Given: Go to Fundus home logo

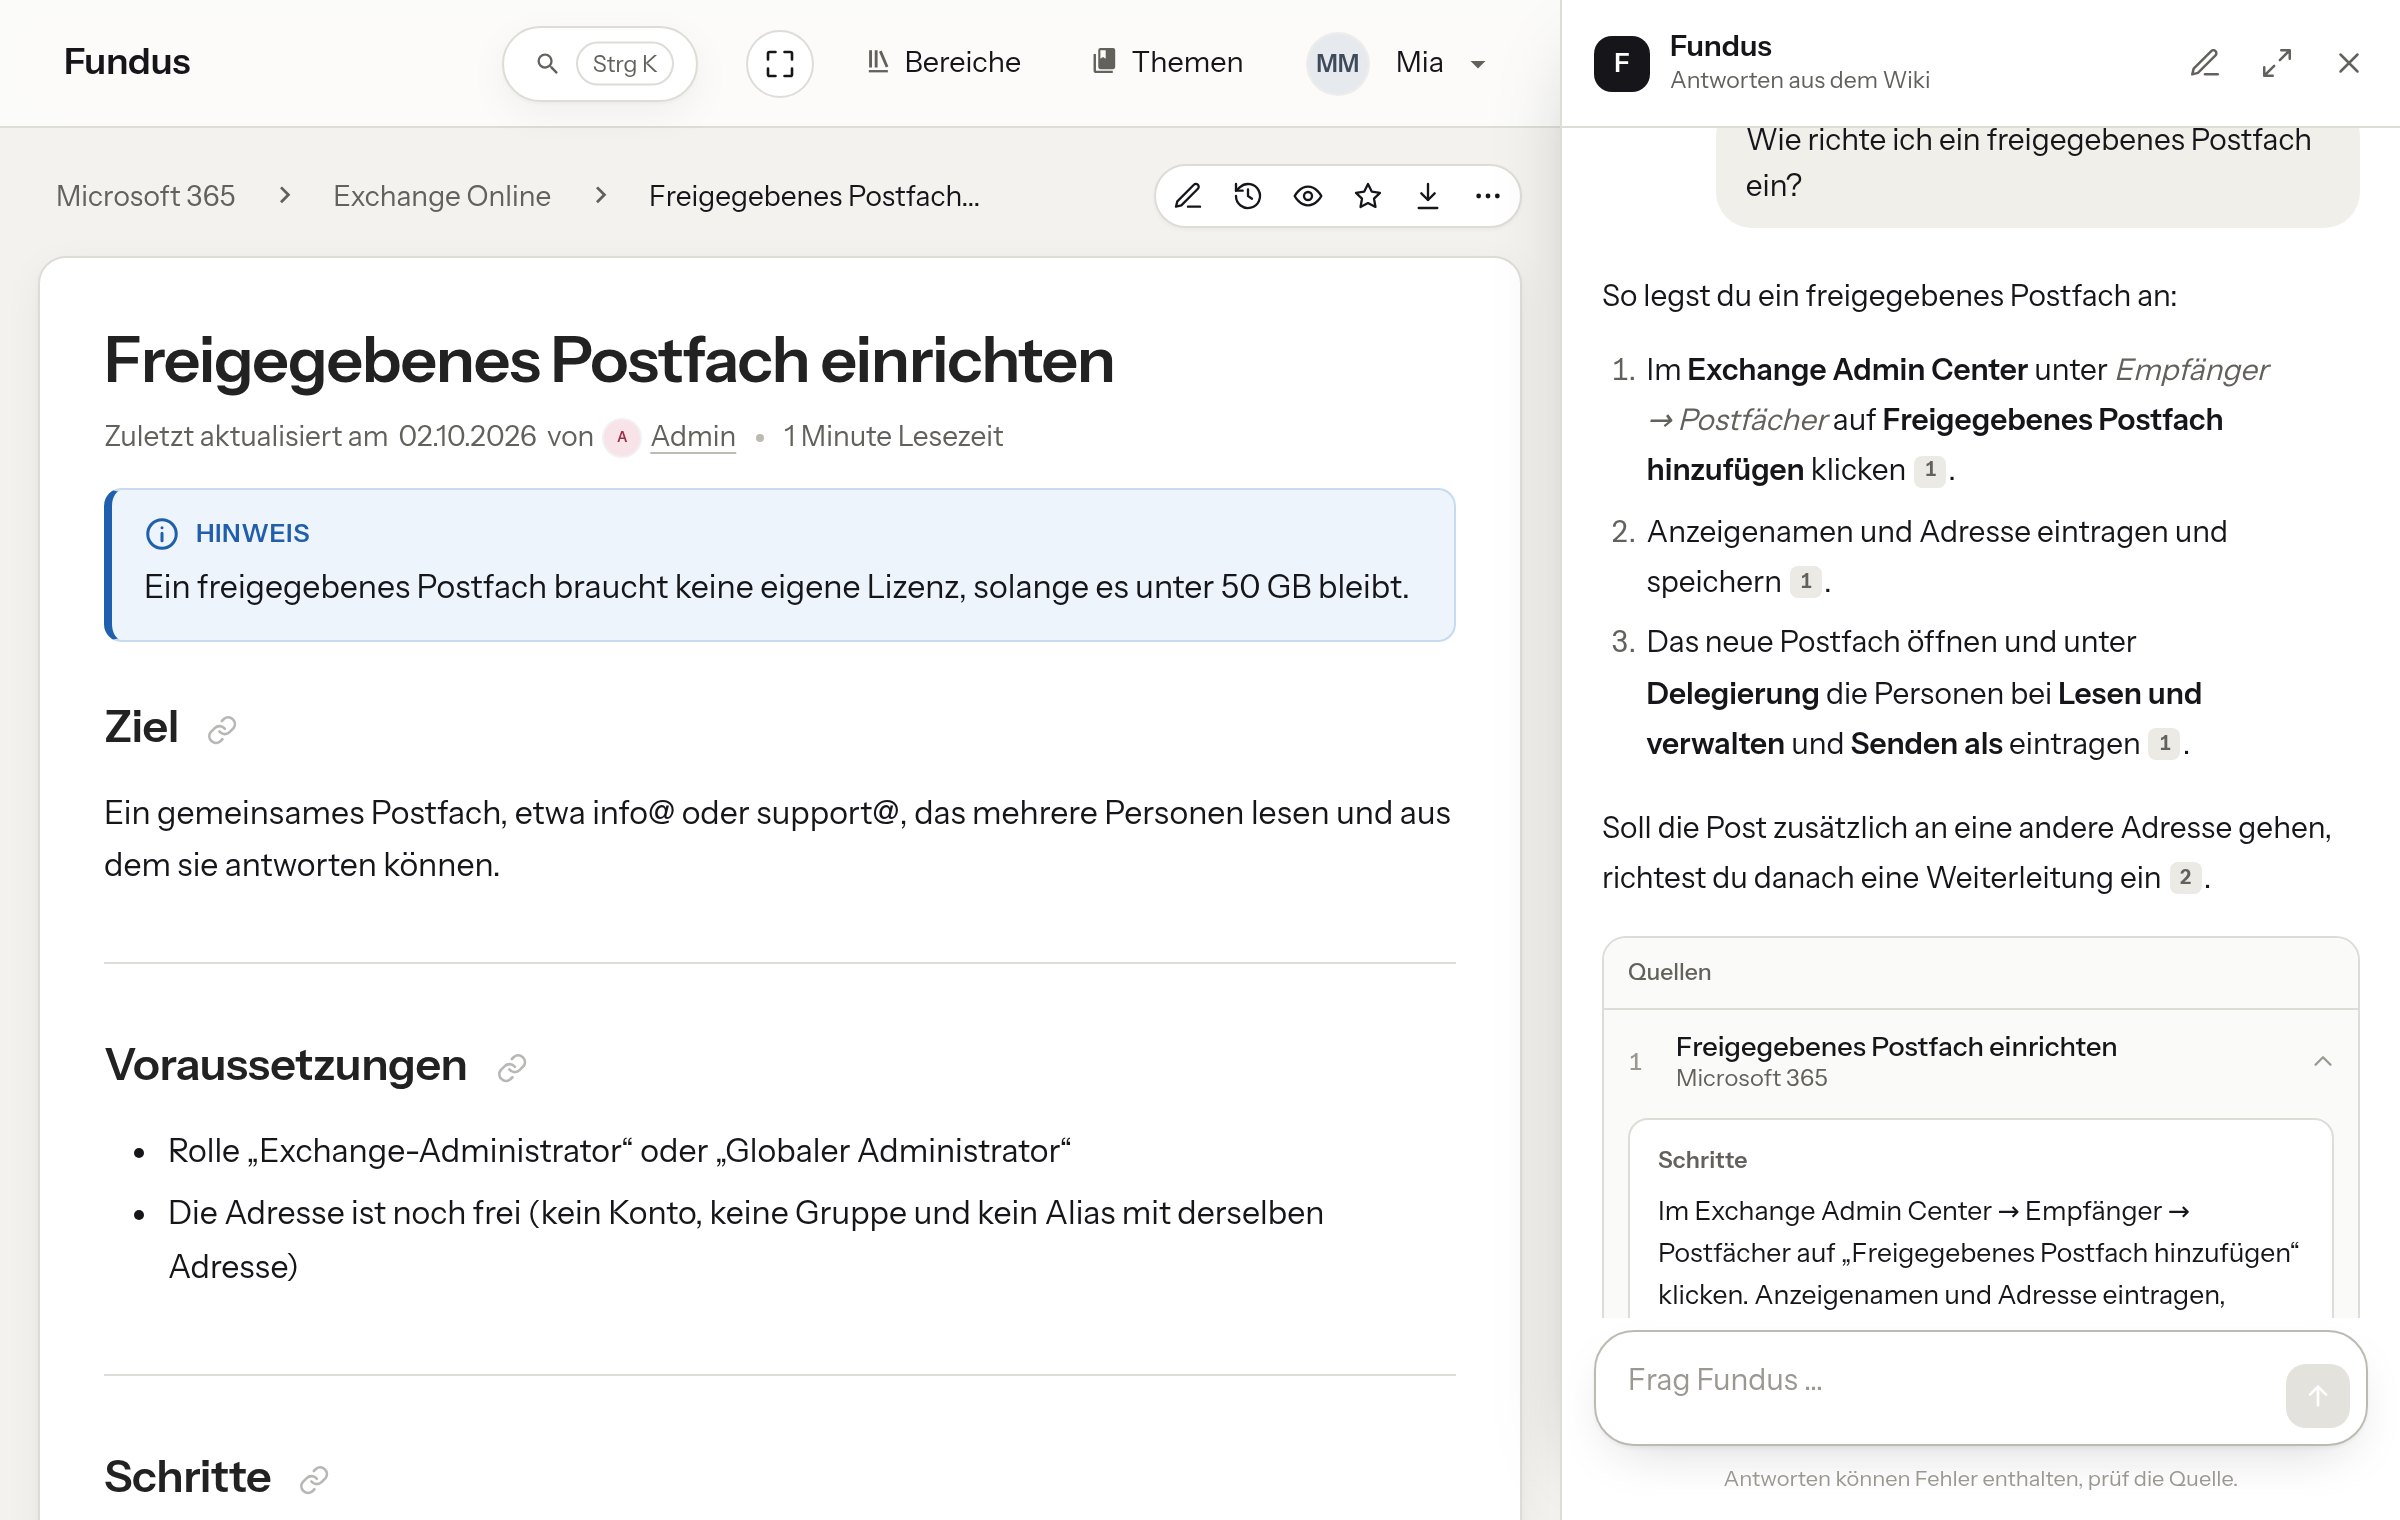Looking at the screenshot, I should click(x=127, y=61).
